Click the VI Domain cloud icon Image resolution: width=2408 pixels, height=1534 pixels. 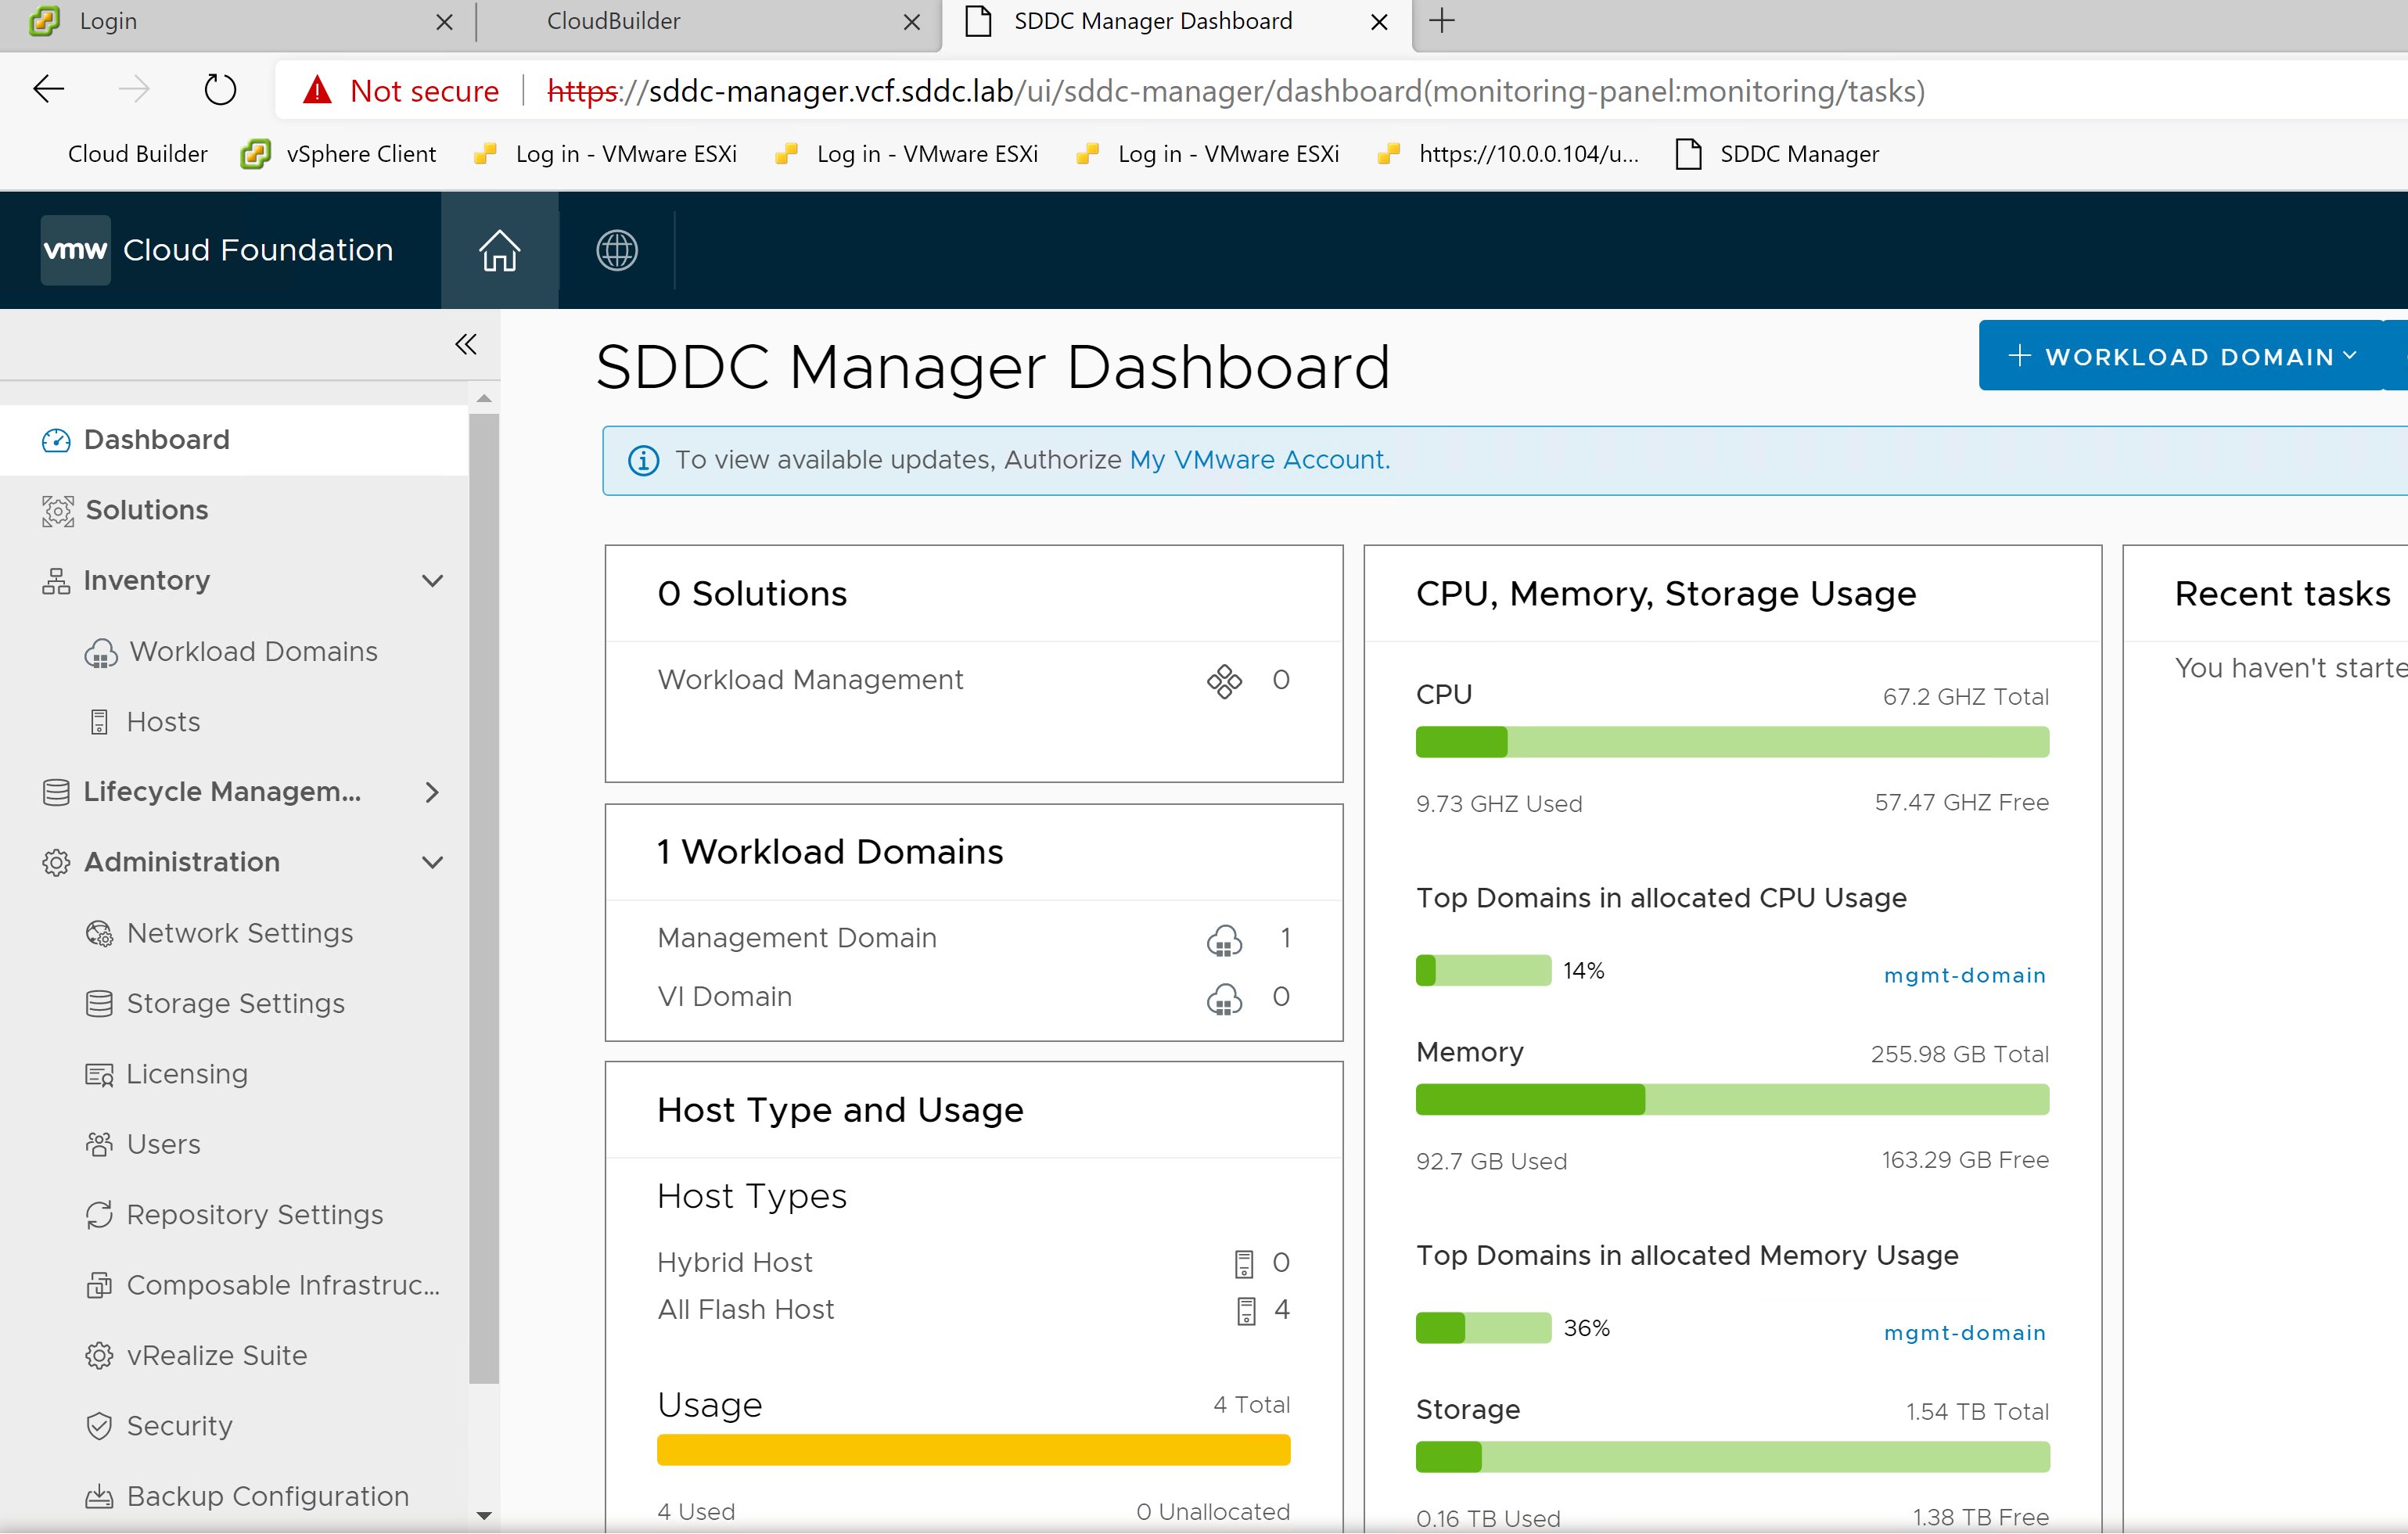(x=1225, y=997)
